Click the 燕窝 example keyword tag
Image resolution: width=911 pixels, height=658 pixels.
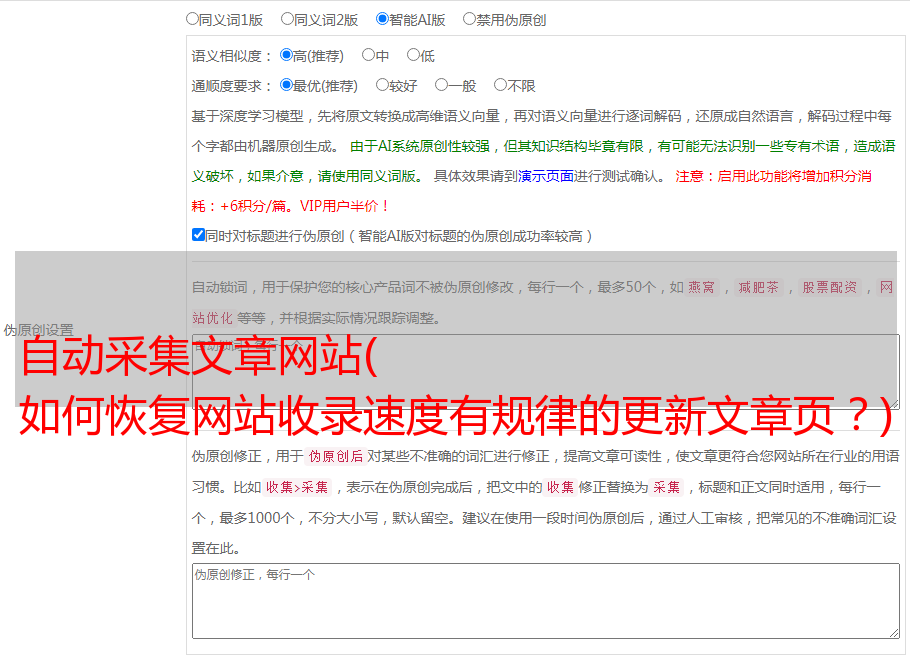pos(702,287)
